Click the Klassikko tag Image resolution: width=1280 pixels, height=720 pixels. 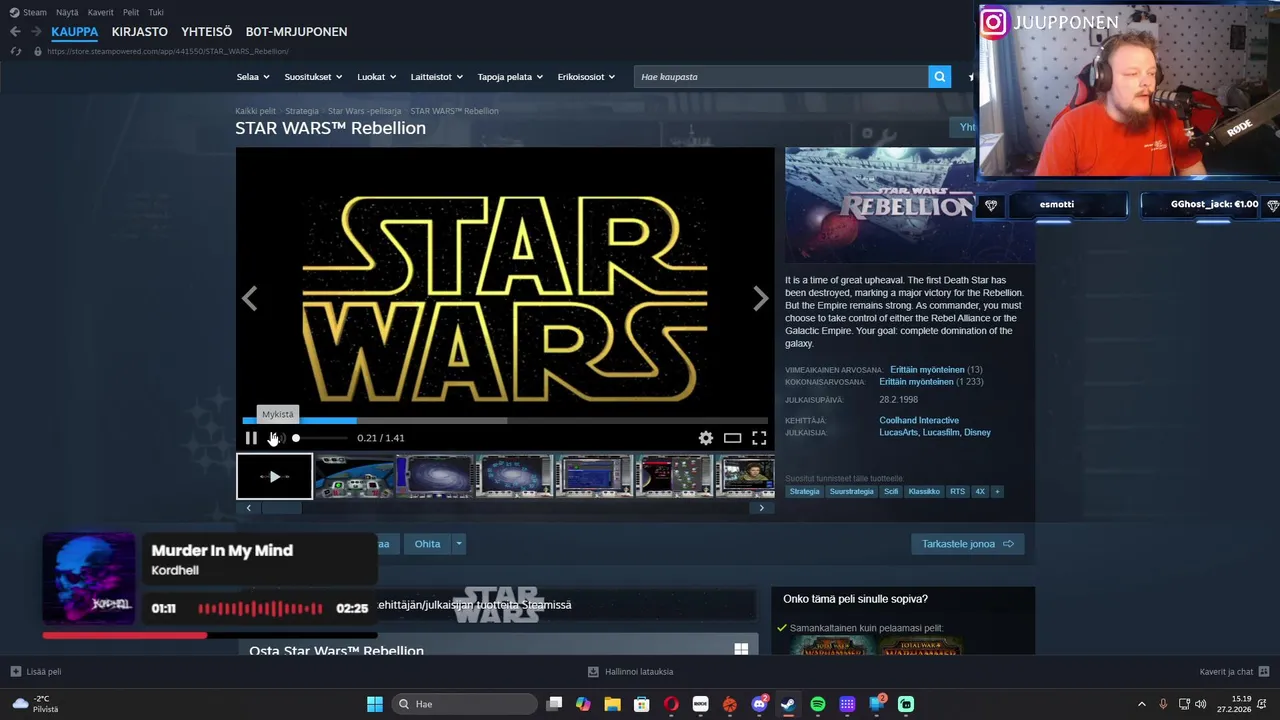(924, 492)
